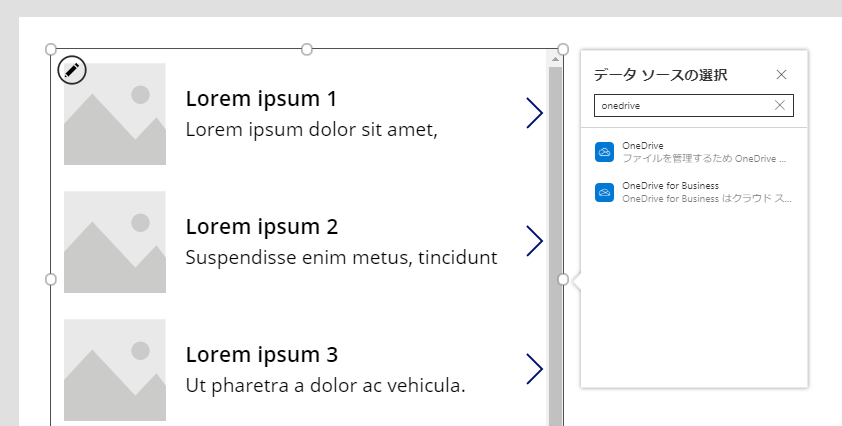The image size is (842, 426).
Task: Choose the OneDrive for Business connector entry
Action: (694, 192)
